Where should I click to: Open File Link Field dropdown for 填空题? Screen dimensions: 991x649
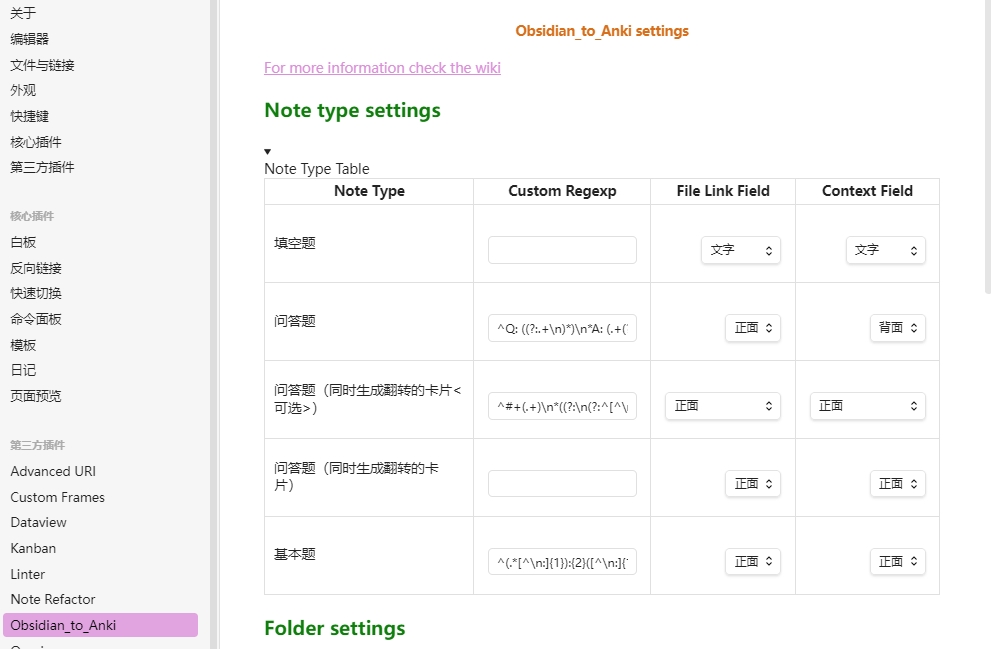pyautogui.click(x=741, y=250)
